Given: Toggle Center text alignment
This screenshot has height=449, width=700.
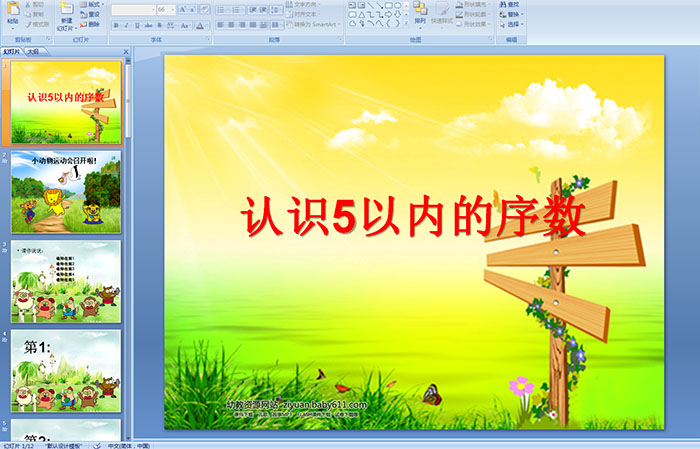Looking at the screenshot, I should tap(231, 25).
